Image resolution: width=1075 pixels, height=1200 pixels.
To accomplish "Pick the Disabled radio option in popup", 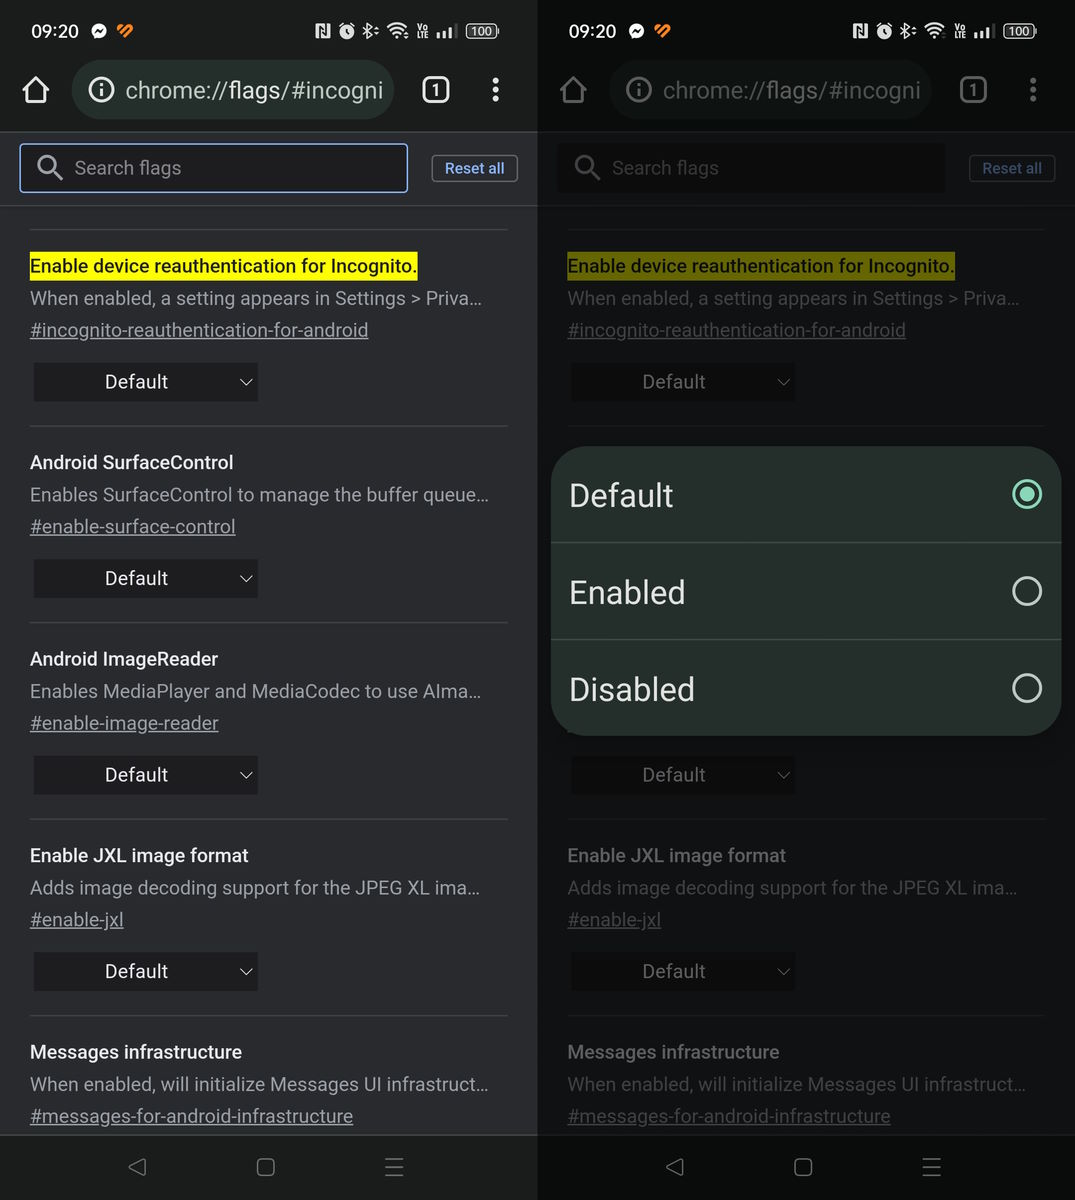I will tap(1026, 688).
